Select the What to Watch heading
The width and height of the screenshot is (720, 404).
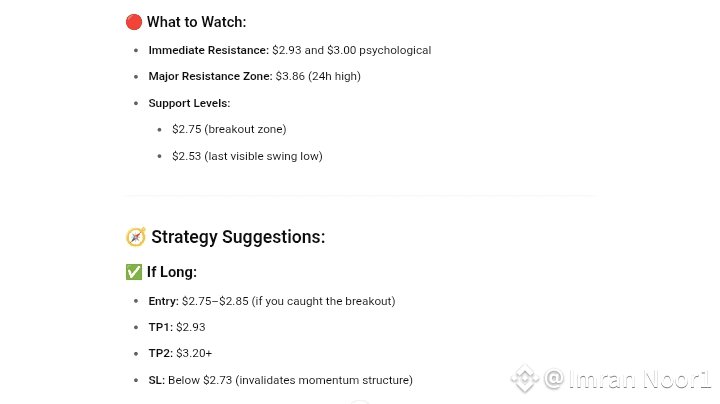tap(196, 21)
